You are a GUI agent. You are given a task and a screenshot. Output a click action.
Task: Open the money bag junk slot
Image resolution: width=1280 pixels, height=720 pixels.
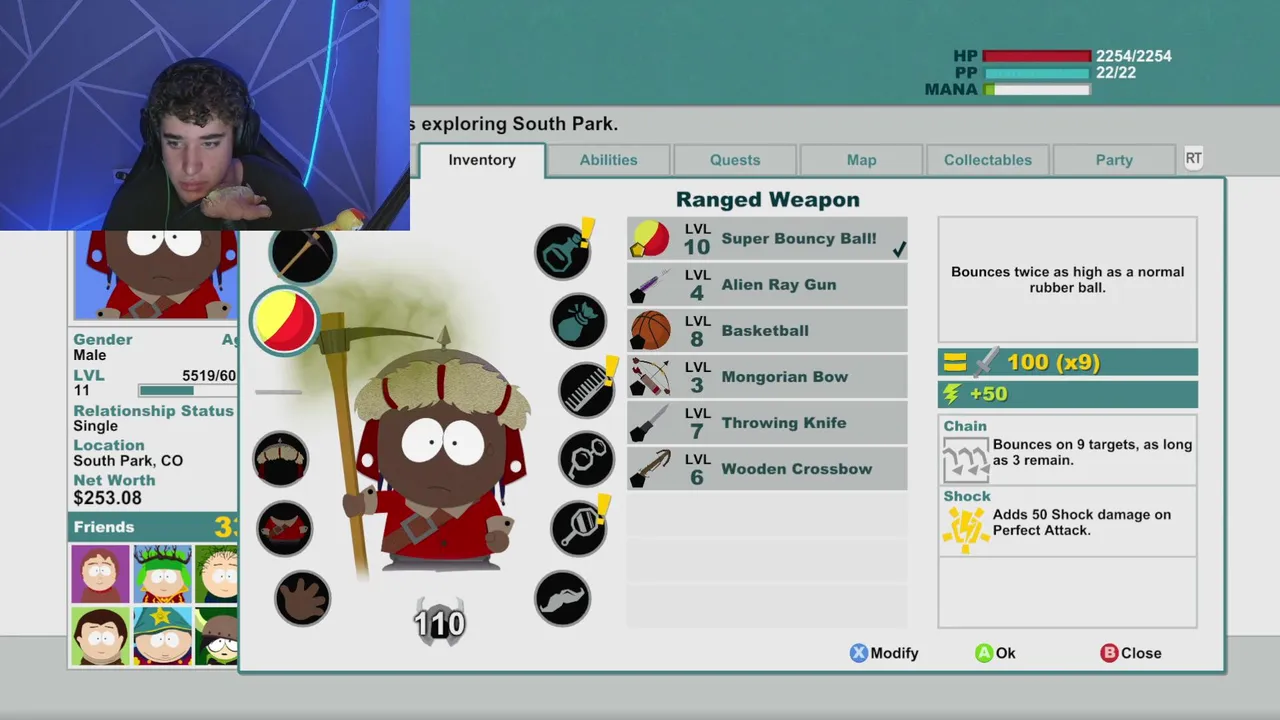click(578, 321)
